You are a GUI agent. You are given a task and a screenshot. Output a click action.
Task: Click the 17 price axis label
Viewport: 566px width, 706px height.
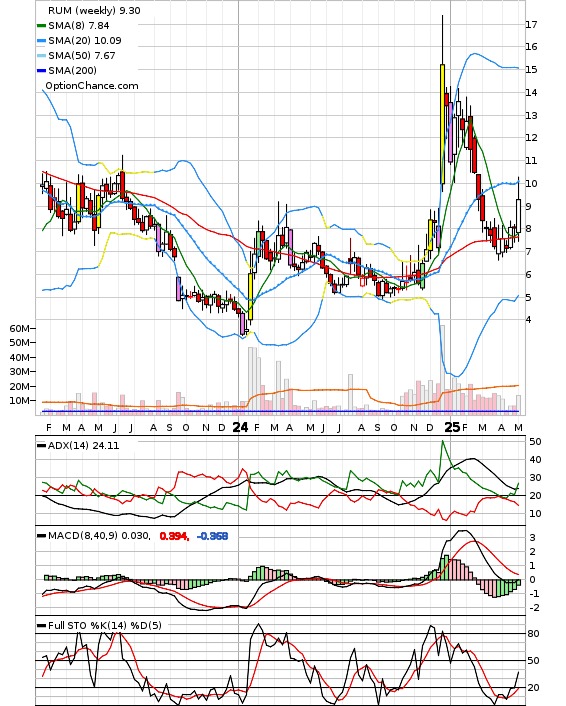(x=531, y=25)
